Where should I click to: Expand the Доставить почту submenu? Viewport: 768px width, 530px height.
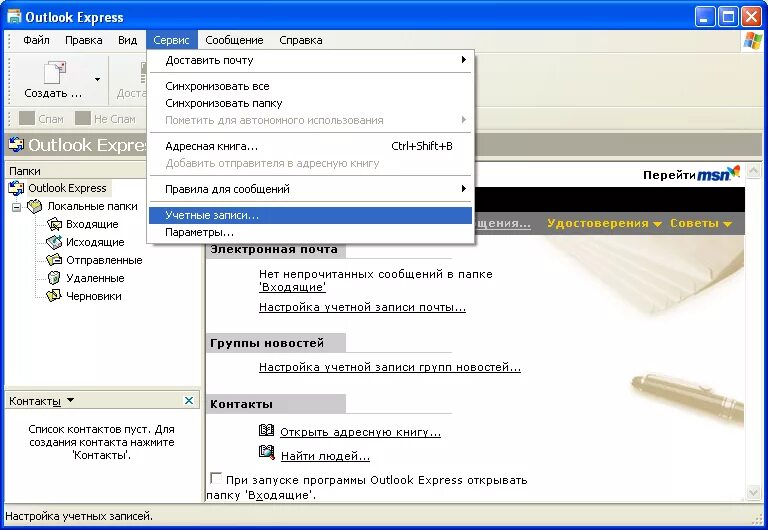(x=311, y=60)
